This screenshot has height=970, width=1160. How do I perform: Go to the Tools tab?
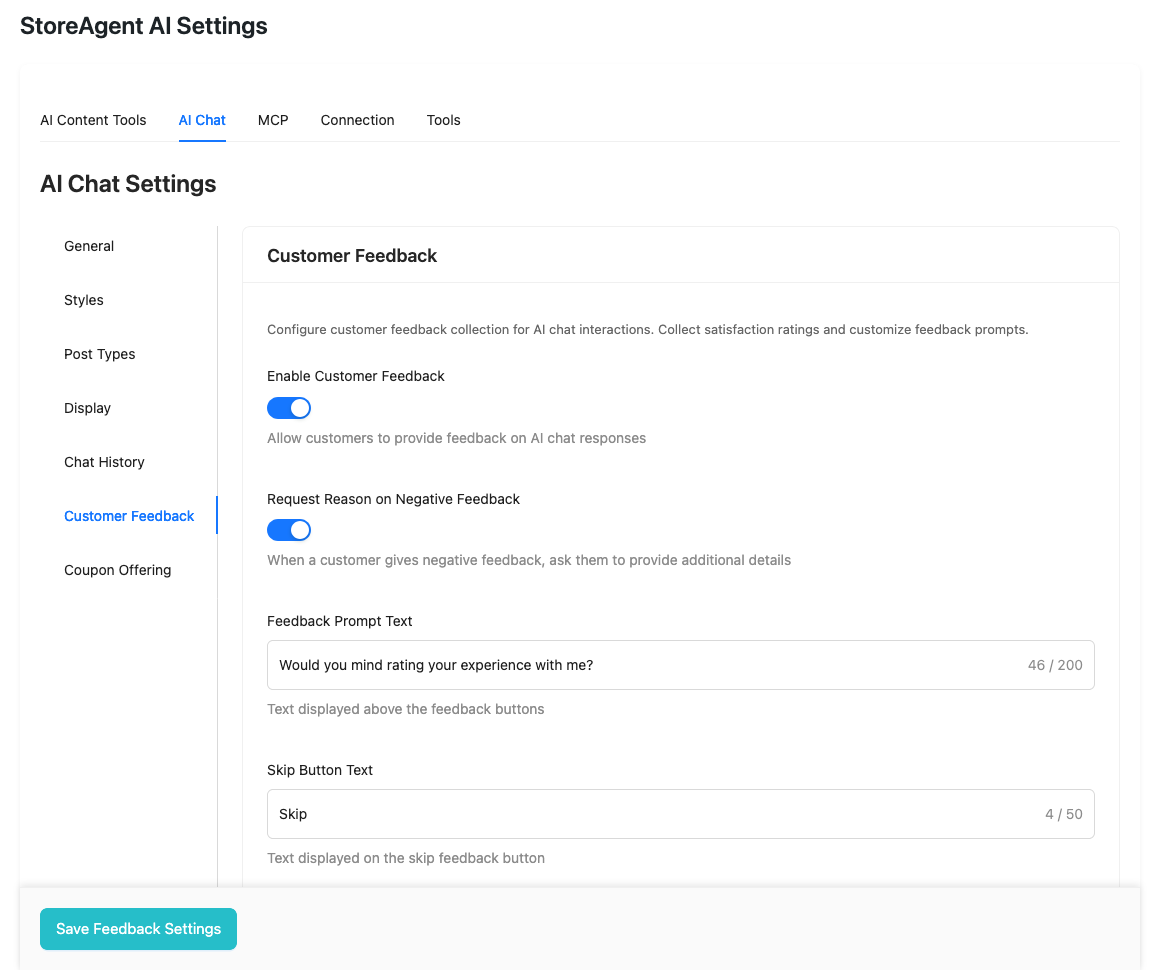coord(443,120)
